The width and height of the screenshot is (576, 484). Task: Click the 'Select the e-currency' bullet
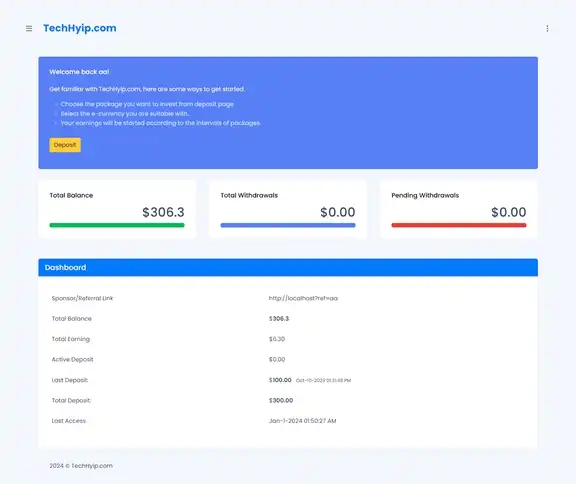[125, 114]
